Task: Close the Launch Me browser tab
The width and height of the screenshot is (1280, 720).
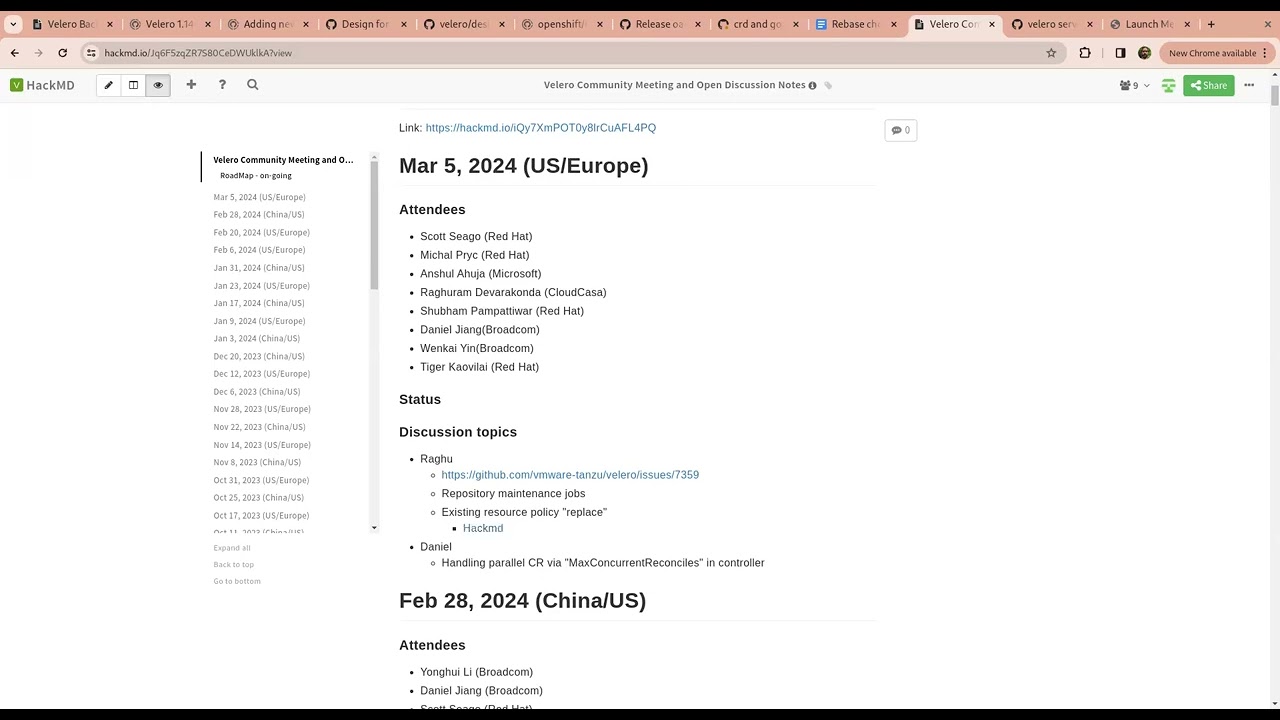Action: tap(1187, 24)
